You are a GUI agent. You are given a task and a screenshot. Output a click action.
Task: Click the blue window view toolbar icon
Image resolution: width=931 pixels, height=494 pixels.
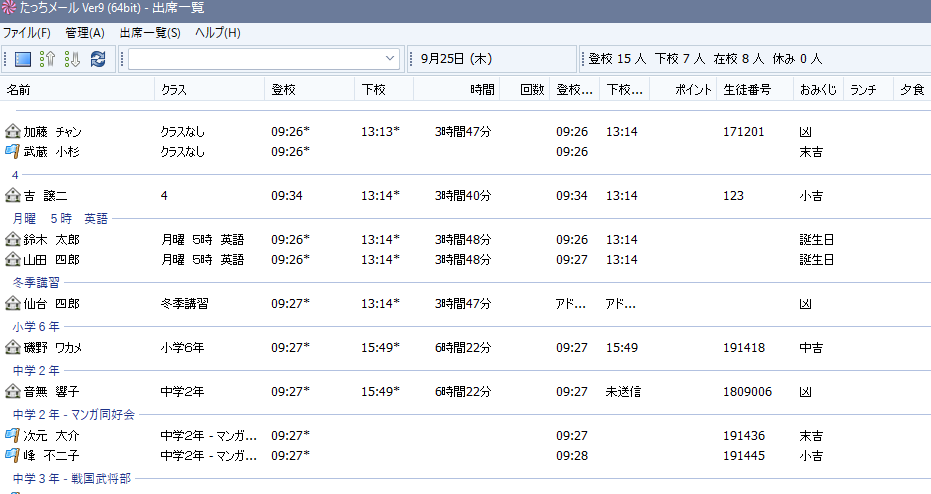pyautogui.click(x=24, y=59)
